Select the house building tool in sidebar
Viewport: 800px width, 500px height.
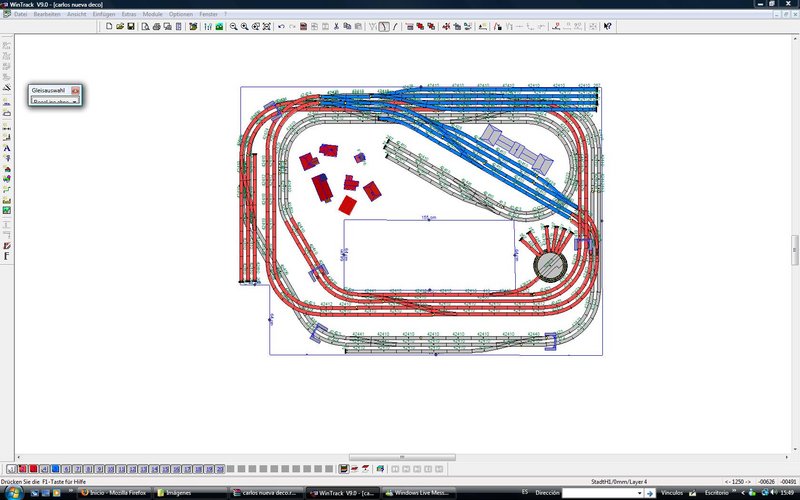7,168
